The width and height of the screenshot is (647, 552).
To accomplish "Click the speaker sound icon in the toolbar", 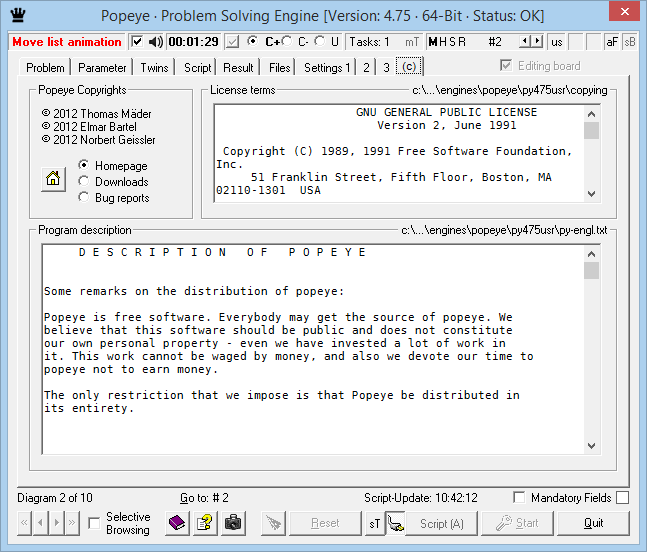I will click(156, 42).
